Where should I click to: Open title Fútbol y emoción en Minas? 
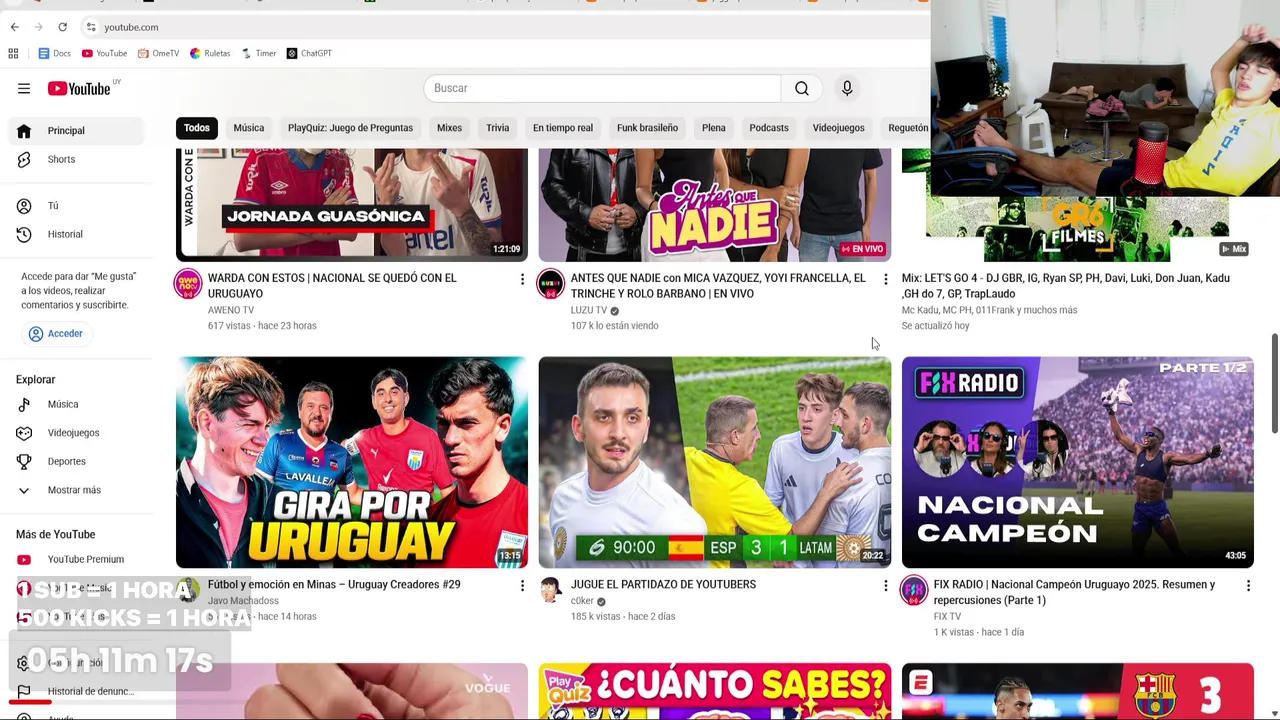pyautogui.click(x=334, y=585)
